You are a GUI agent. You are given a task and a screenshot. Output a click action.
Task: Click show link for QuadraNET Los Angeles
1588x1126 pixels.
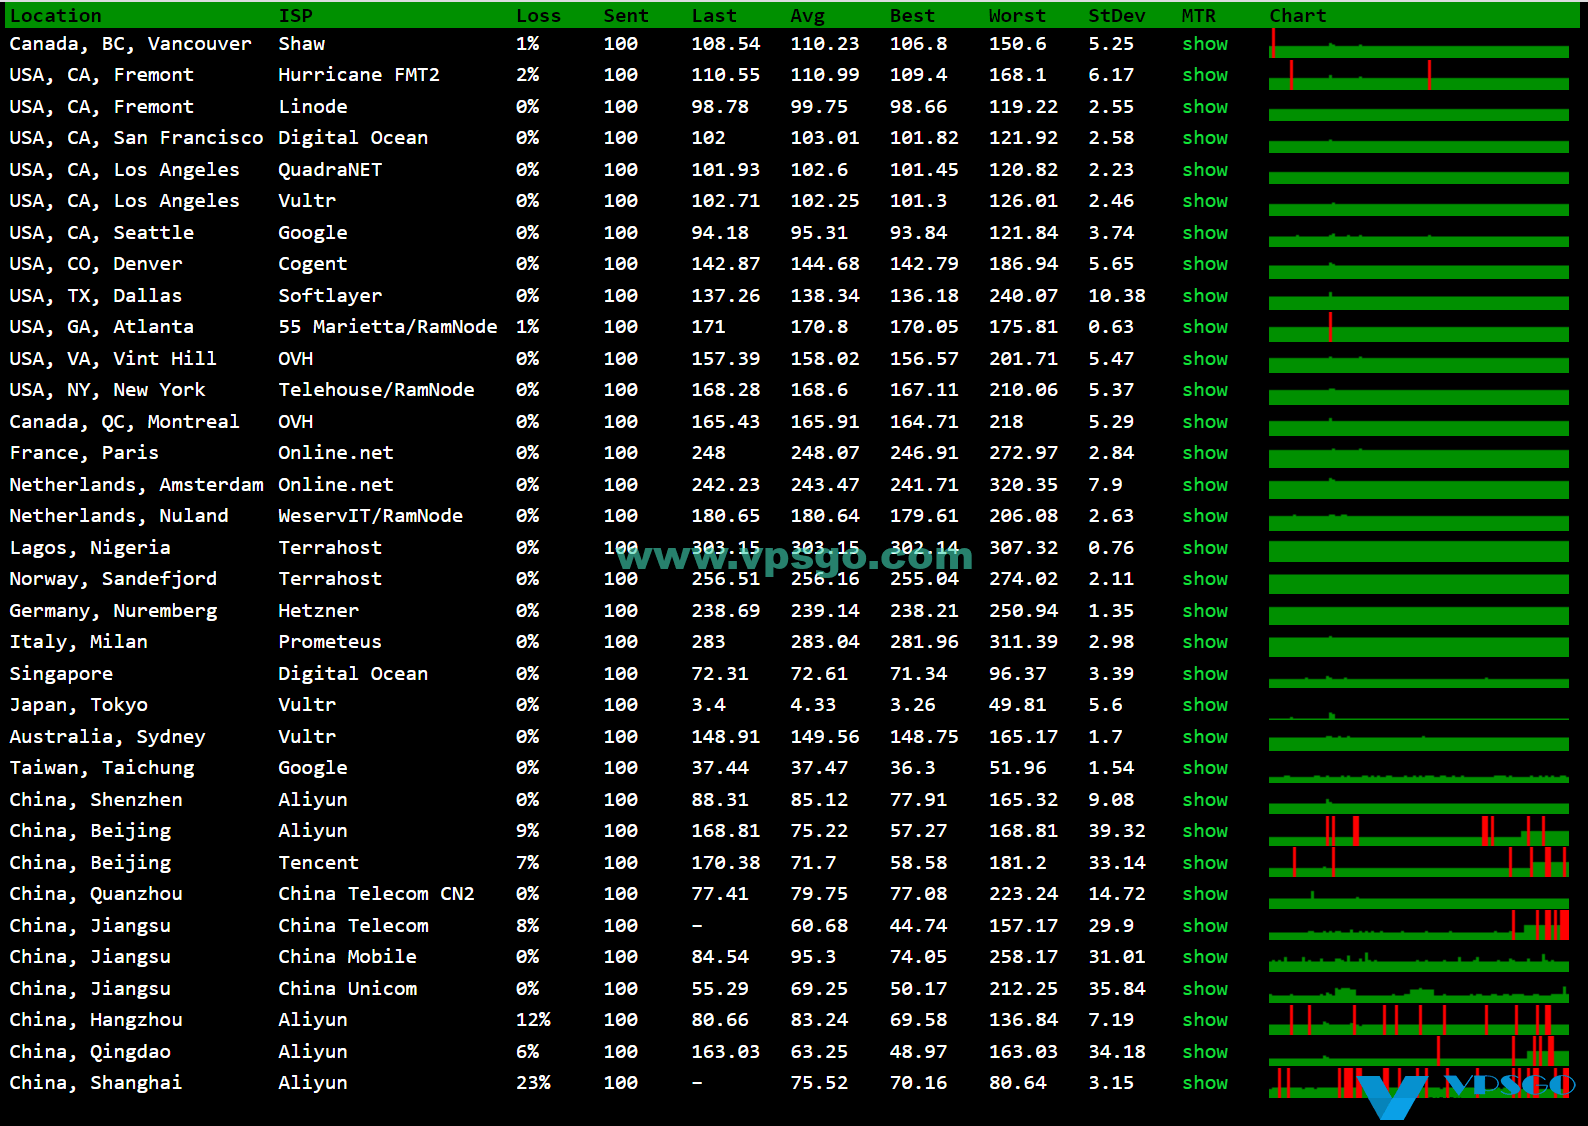coord(1205,170)
